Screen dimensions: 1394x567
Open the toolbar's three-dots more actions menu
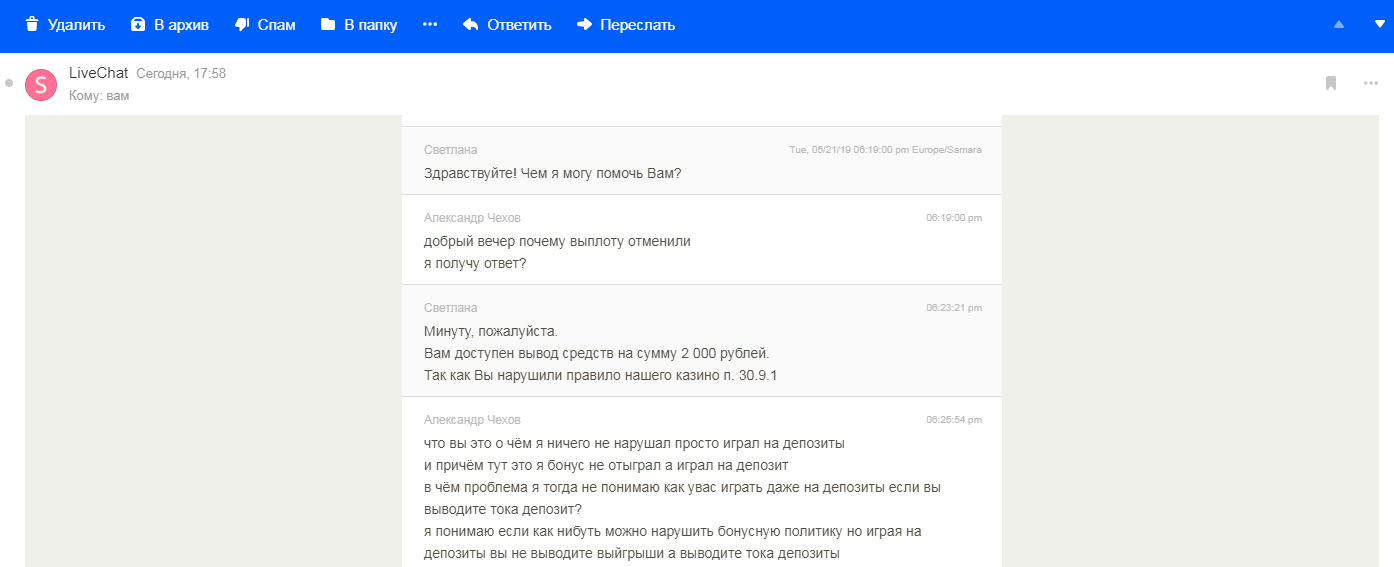pos(430,25)
